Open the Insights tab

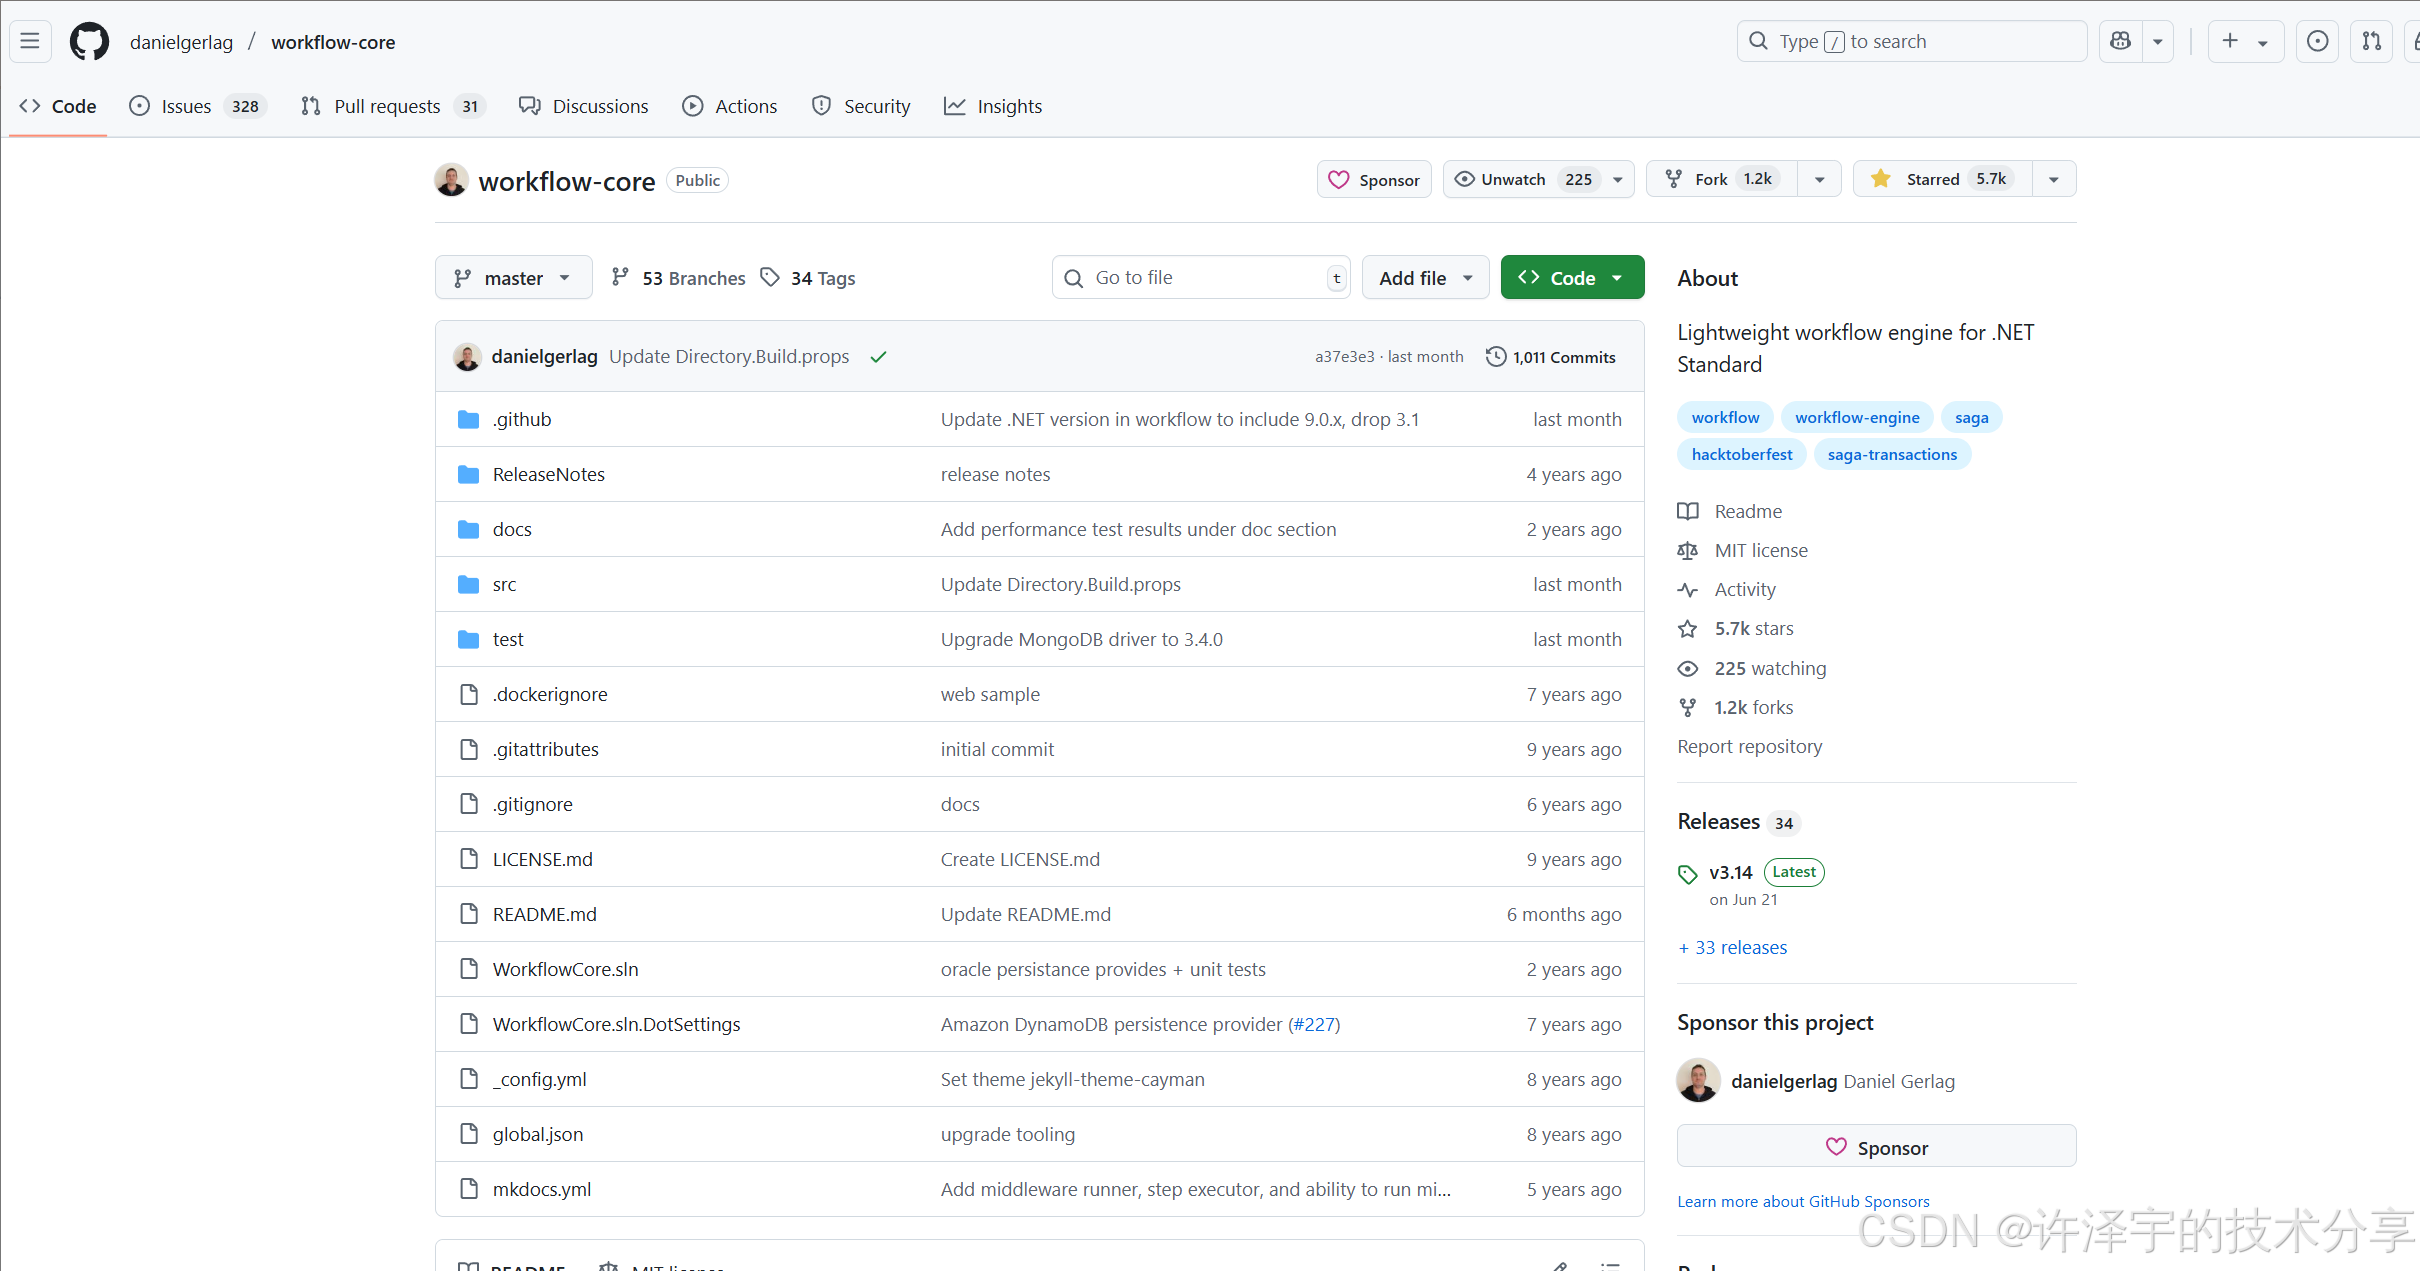tap(1009, 106)
